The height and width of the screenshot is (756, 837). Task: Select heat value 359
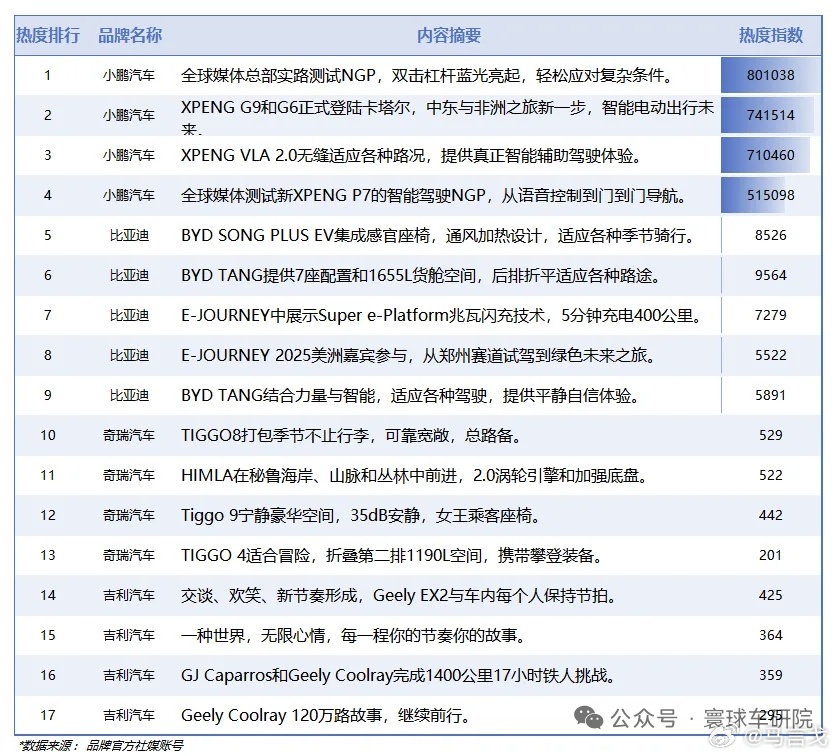(x=771, y=676)
